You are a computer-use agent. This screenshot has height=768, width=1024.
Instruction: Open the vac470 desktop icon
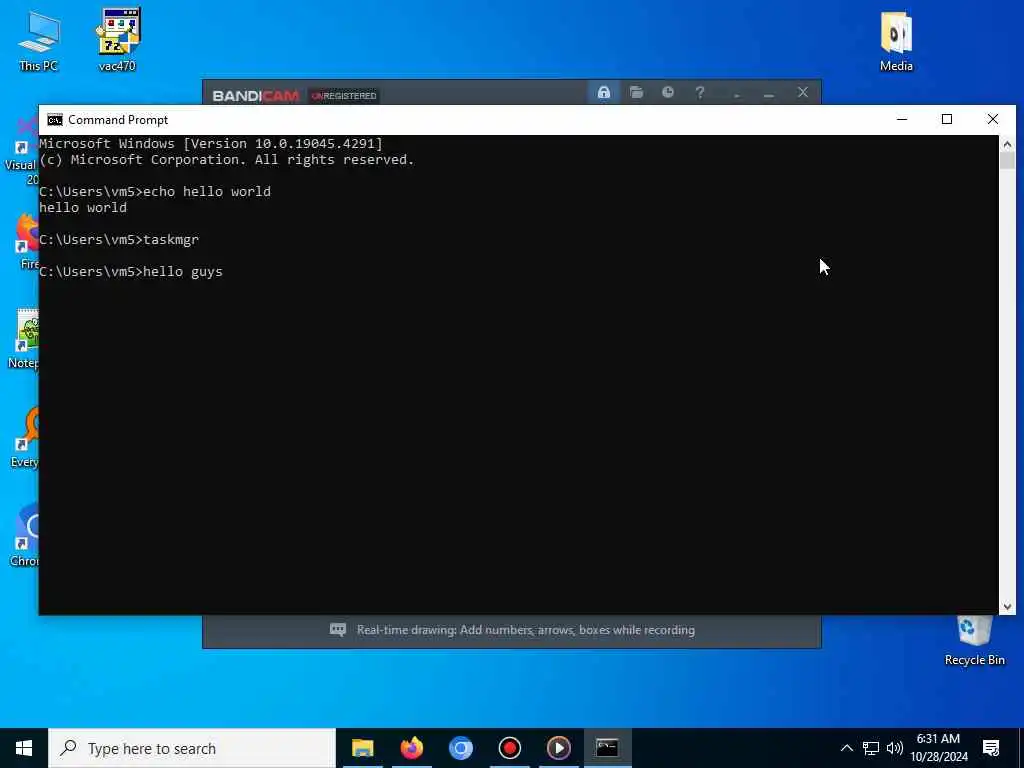118,40
